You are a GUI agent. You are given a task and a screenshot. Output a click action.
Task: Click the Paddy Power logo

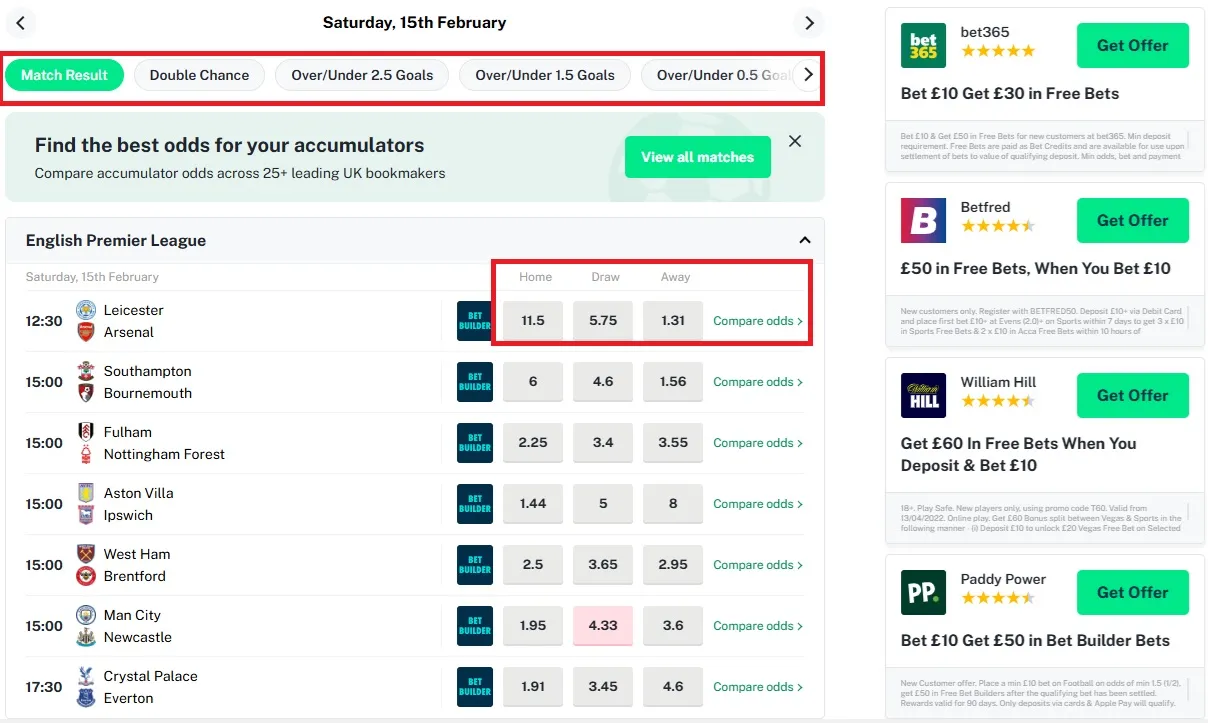[923, 593]
